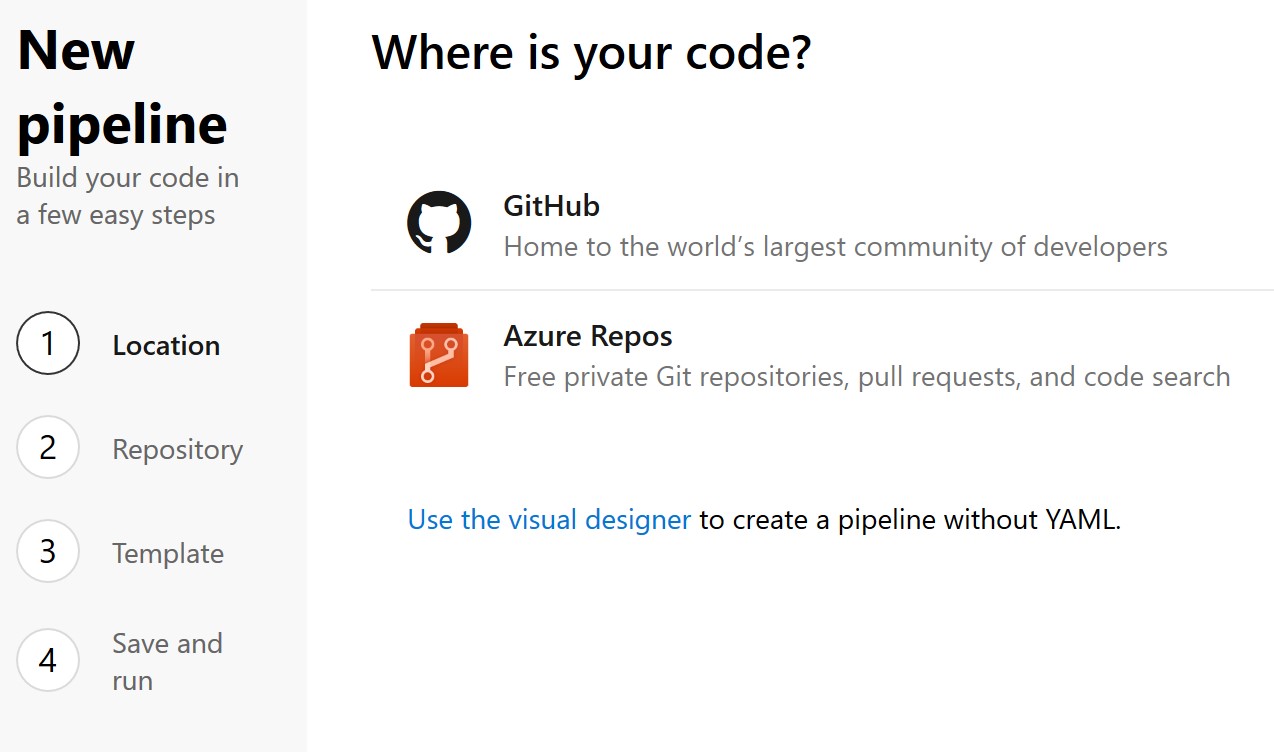Open Use the visual designer link
Screen dimensions: 1274x752
pos(548,520)
